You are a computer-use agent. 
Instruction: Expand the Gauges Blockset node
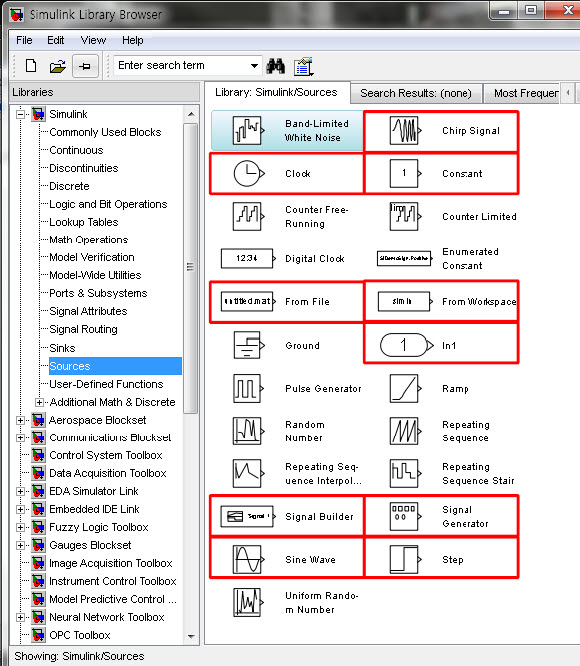(x=20, y=545)
